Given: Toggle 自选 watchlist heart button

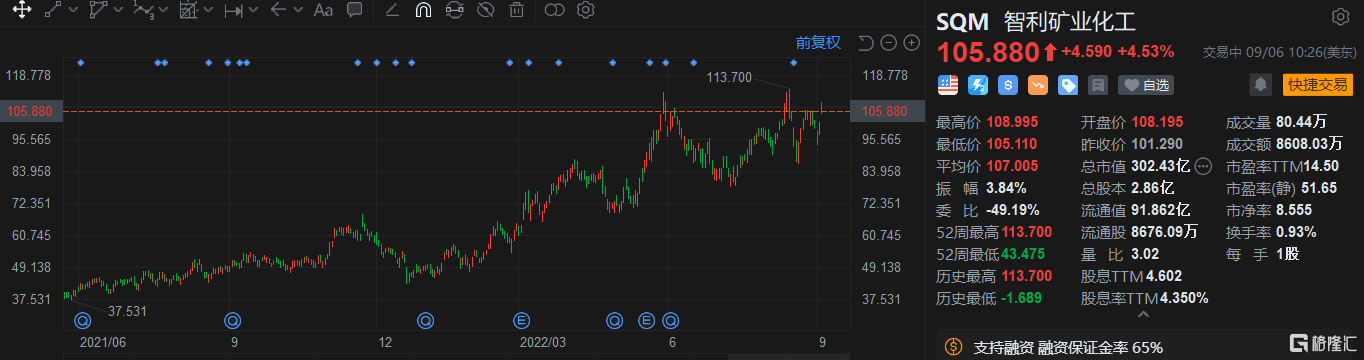Looking at the screenshot, I should coord(1145,85).
